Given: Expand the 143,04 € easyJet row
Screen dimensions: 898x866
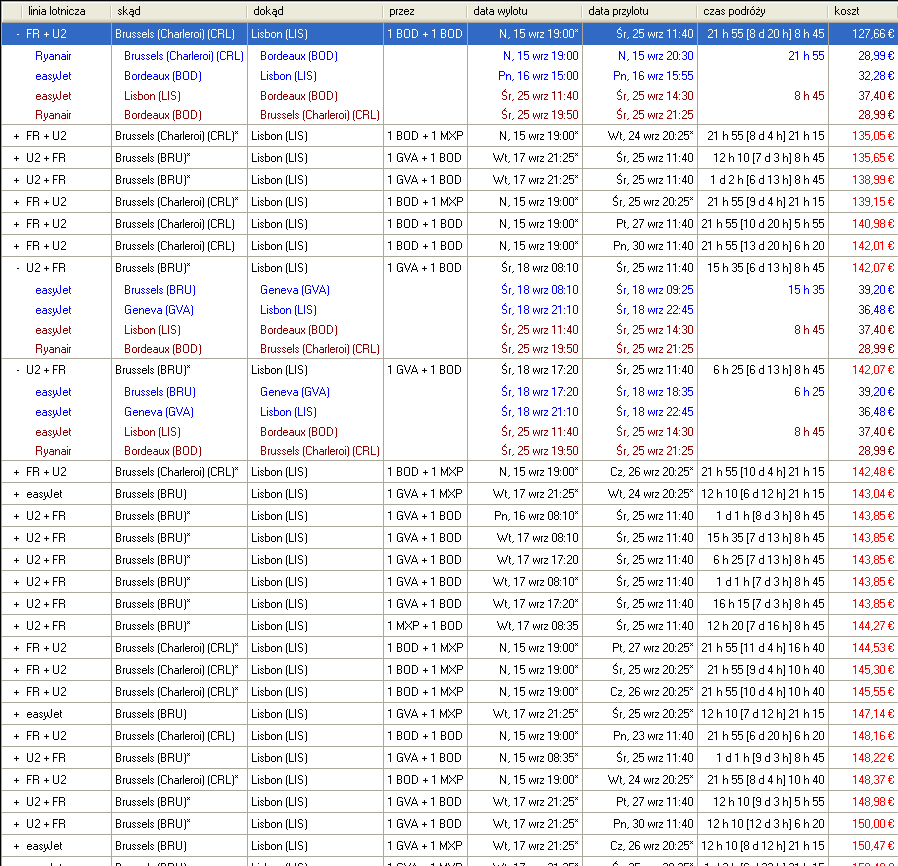Looking at the screenshot, I should (x=17, y=494).
